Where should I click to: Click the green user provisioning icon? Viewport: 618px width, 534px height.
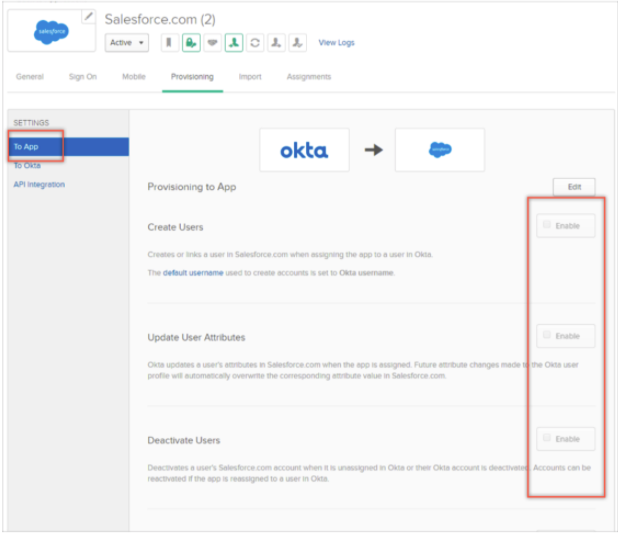[234, 43]
